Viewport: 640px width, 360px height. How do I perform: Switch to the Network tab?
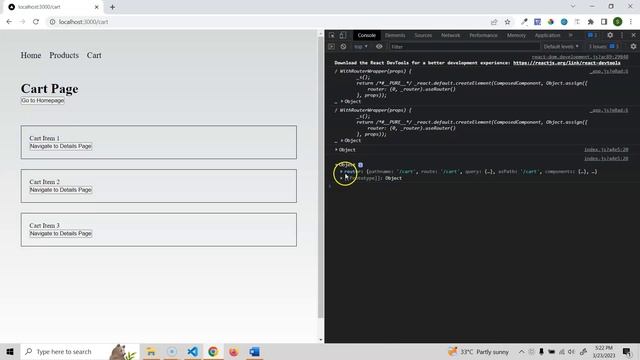(450, 36)
